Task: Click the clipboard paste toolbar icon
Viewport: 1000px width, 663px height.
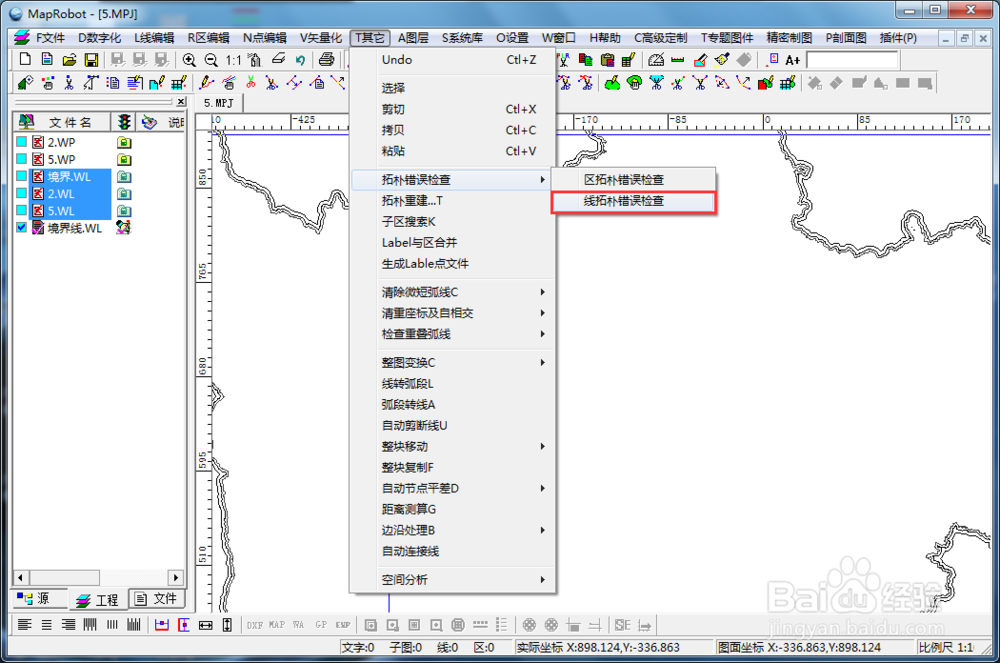Action: 608,60
